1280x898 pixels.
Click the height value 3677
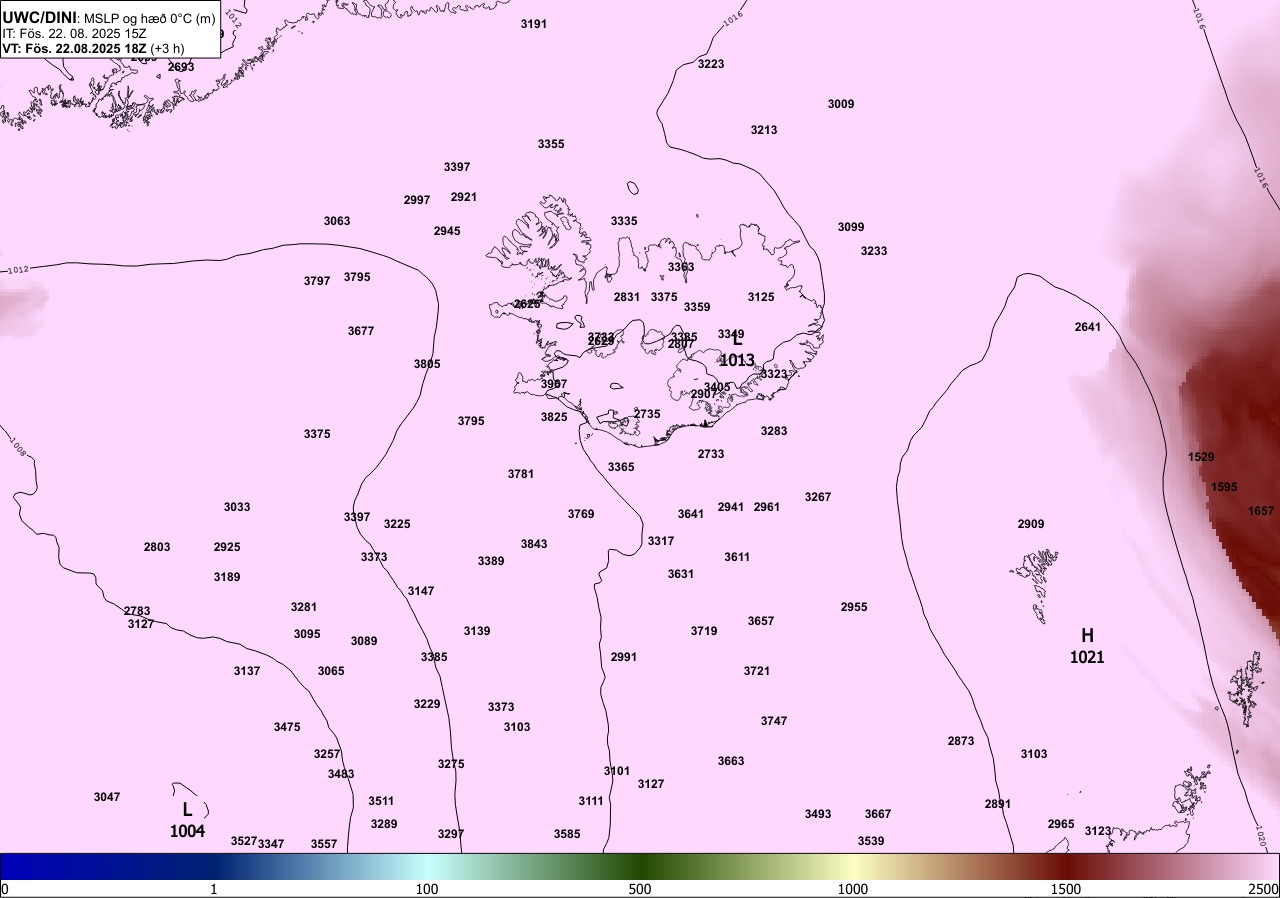[361, 331]
